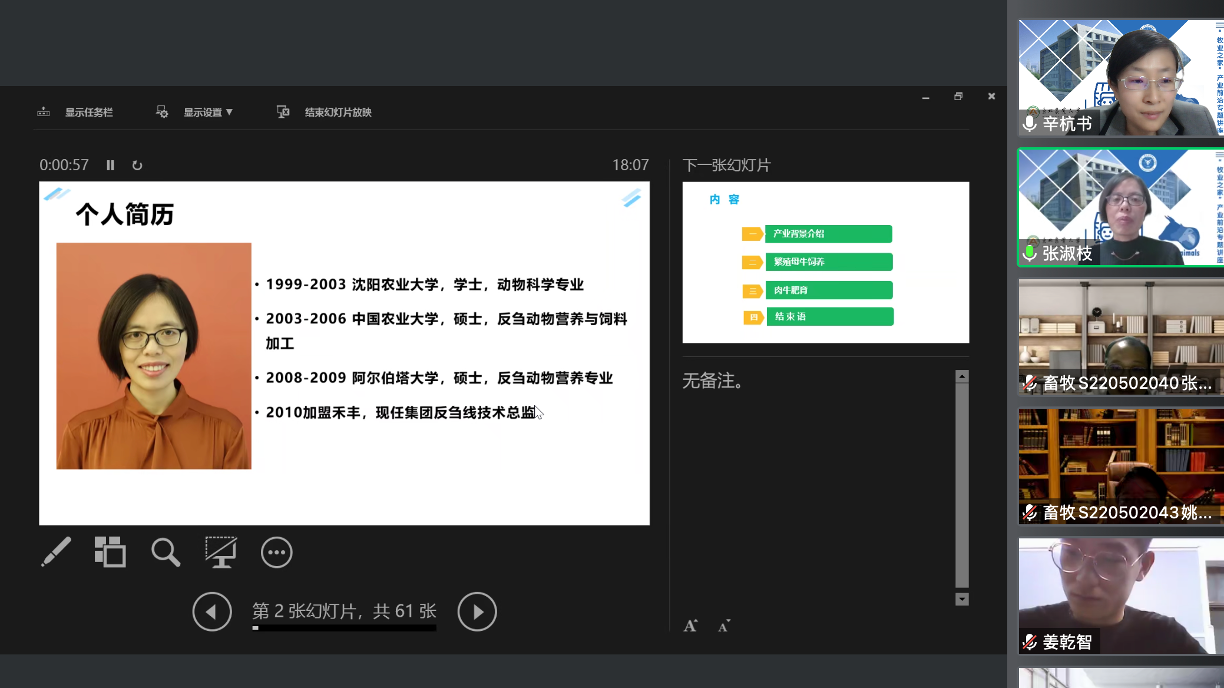Go to the previous slide

(x=212, y=612)
